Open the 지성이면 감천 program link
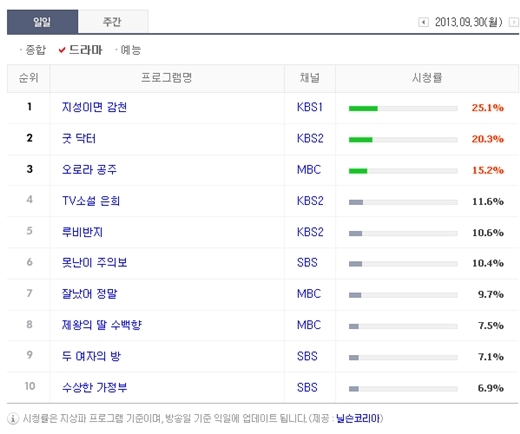The height and width of the screenshot is (434, 520). [x=94, y=107]
